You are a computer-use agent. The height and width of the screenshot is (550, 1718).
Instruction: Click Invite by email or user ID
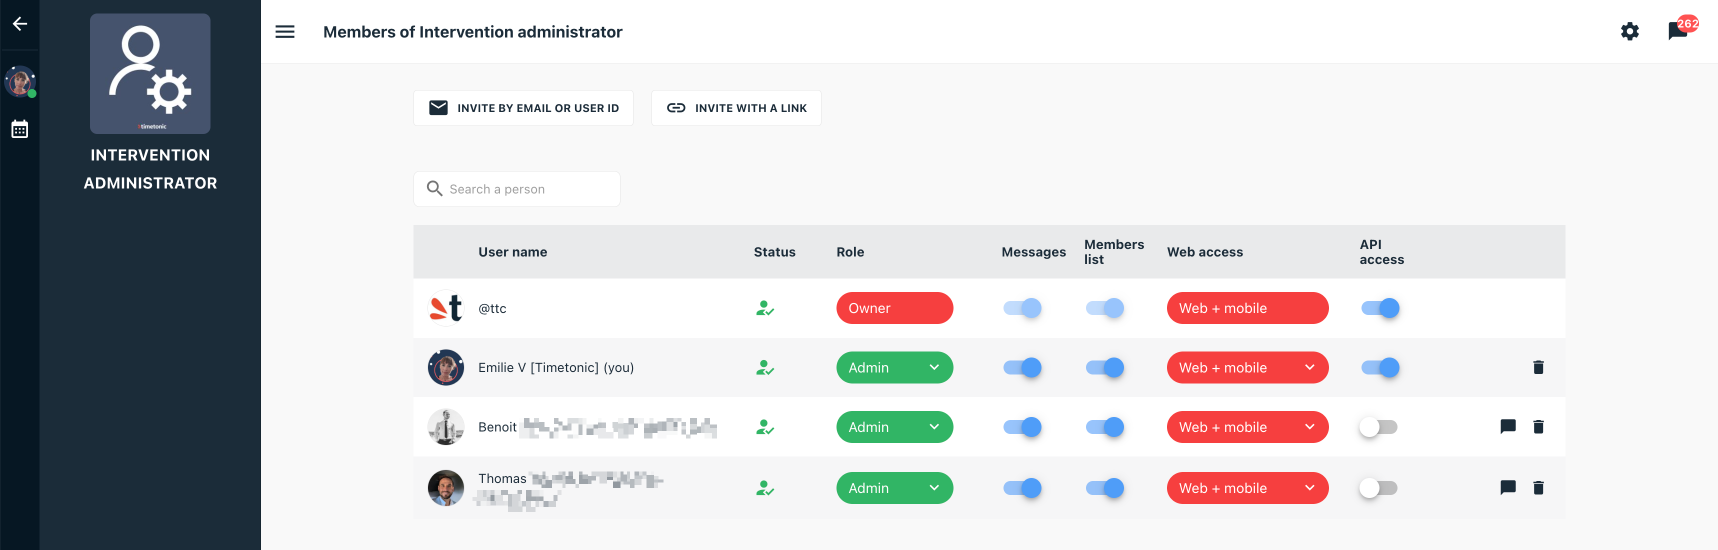point(523,108)
